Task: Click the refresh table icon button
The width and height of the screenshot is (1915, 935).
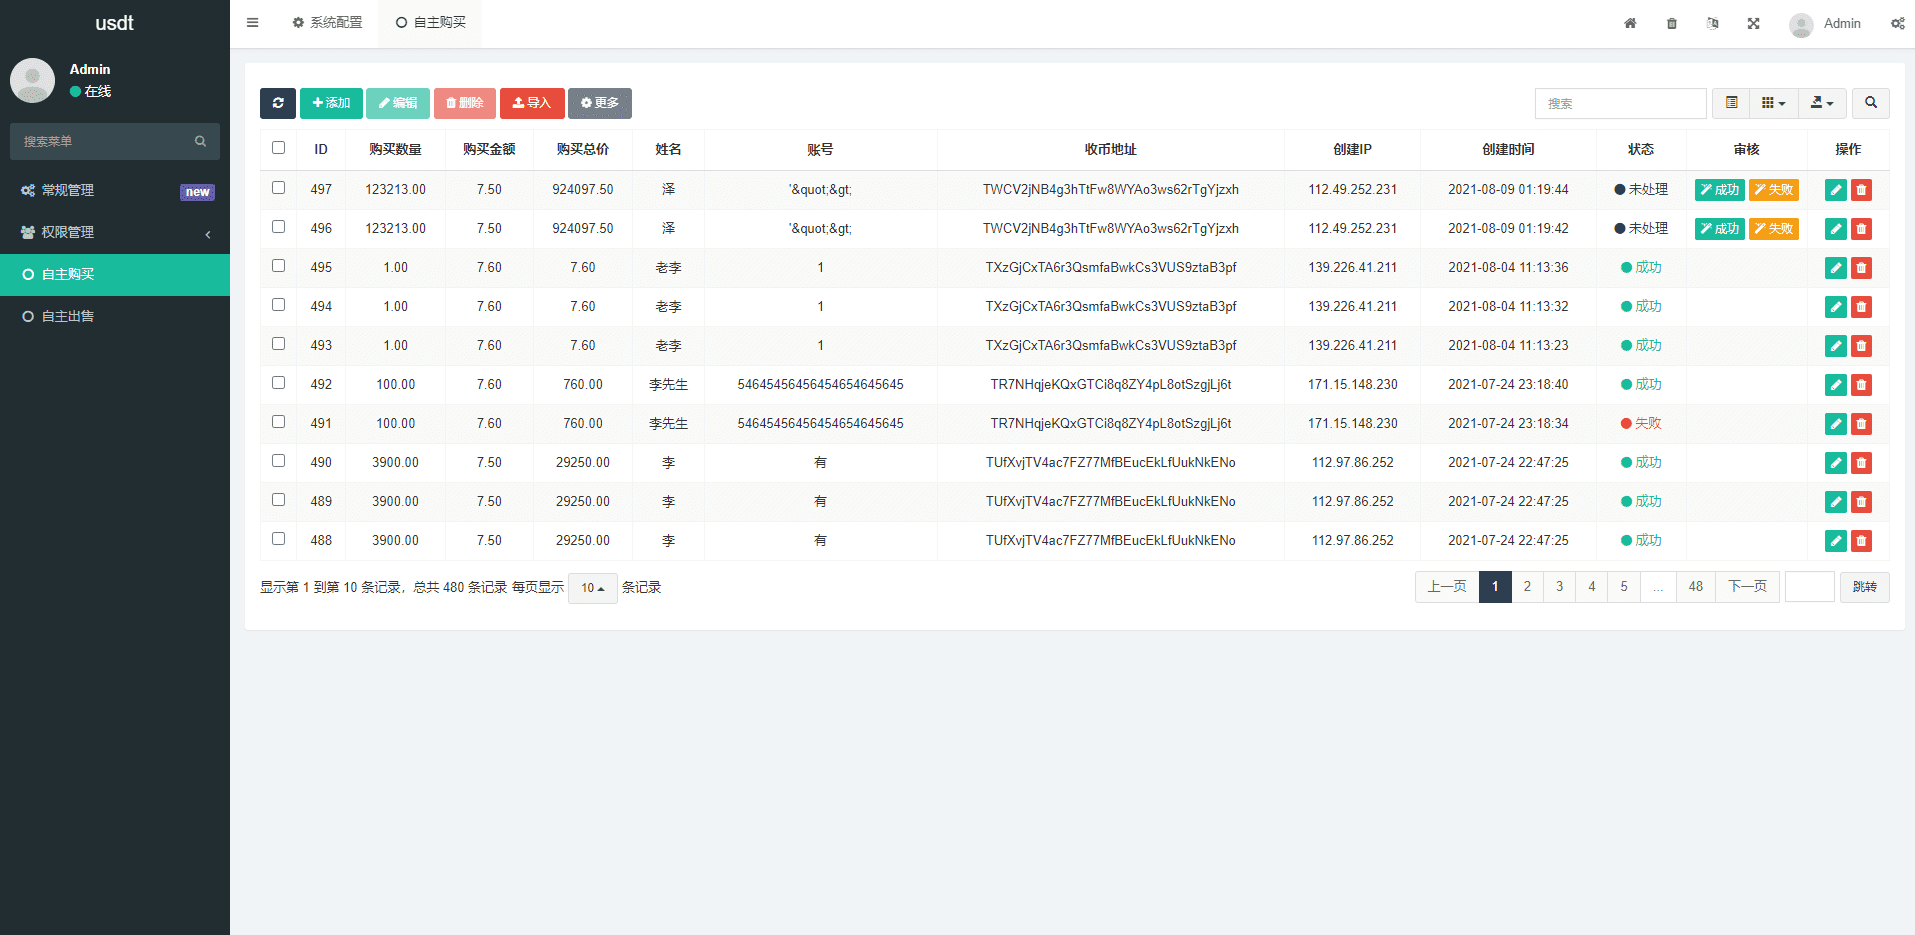Action: coord(277,103)
